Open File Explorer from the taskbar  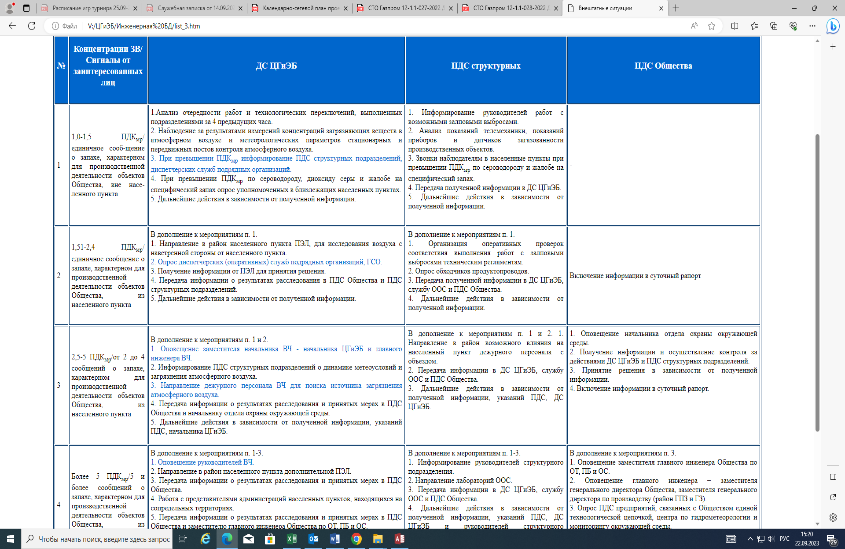tap(378, 539)
